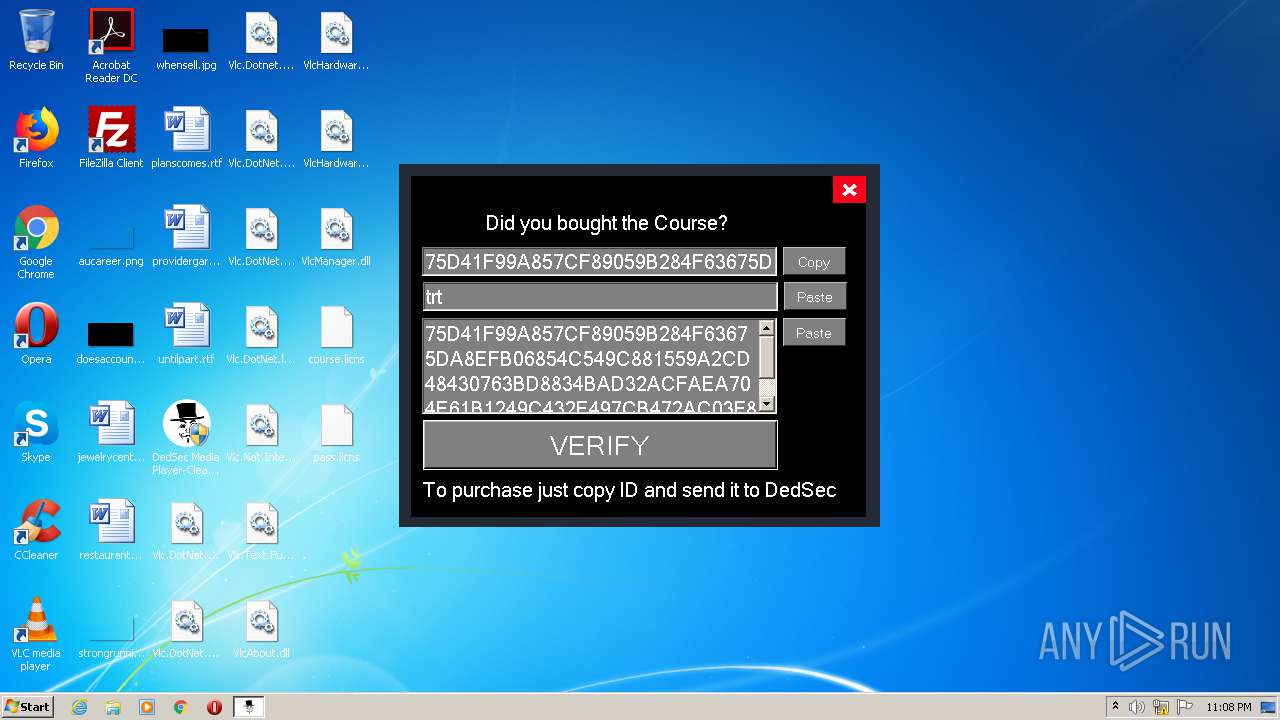Click into the 'trt' text field
The image size is (1280, 720).
click(600, 297)
